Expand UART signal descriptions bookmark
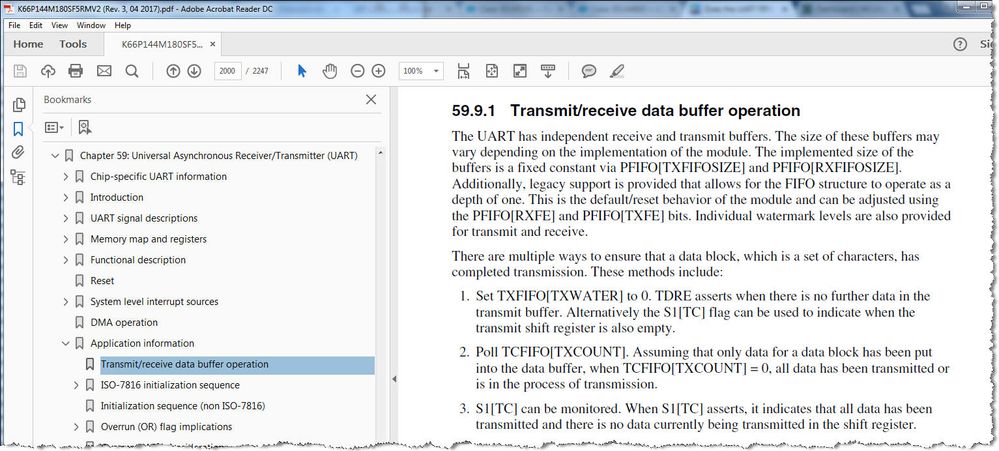The image size is (999, 451). tap(66, 218)
